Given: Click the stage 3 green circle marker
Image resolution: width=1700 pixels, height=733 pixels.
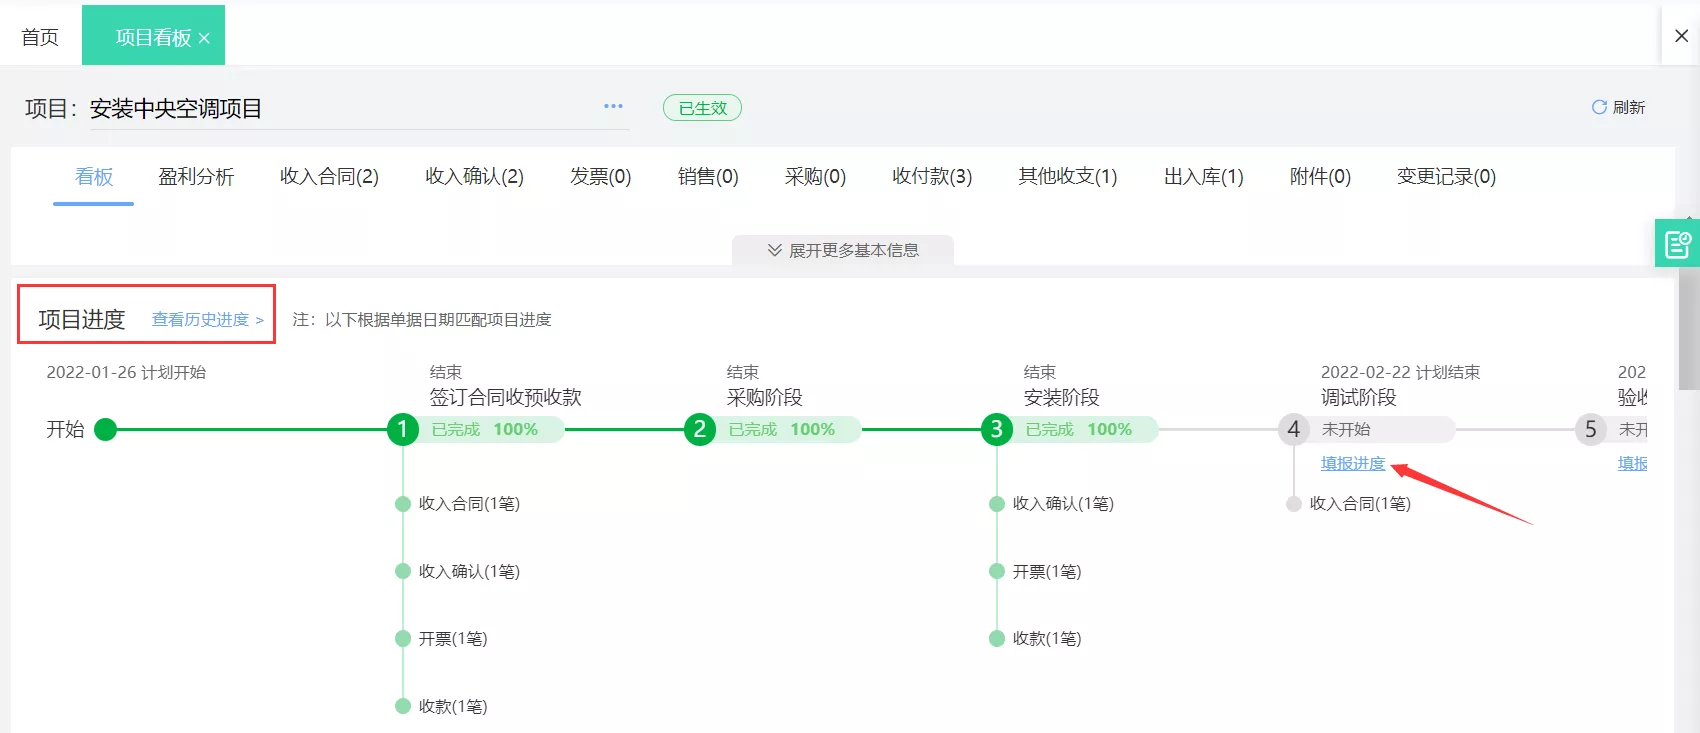Looking at the screenshot, I should click(x=996, y=430).
